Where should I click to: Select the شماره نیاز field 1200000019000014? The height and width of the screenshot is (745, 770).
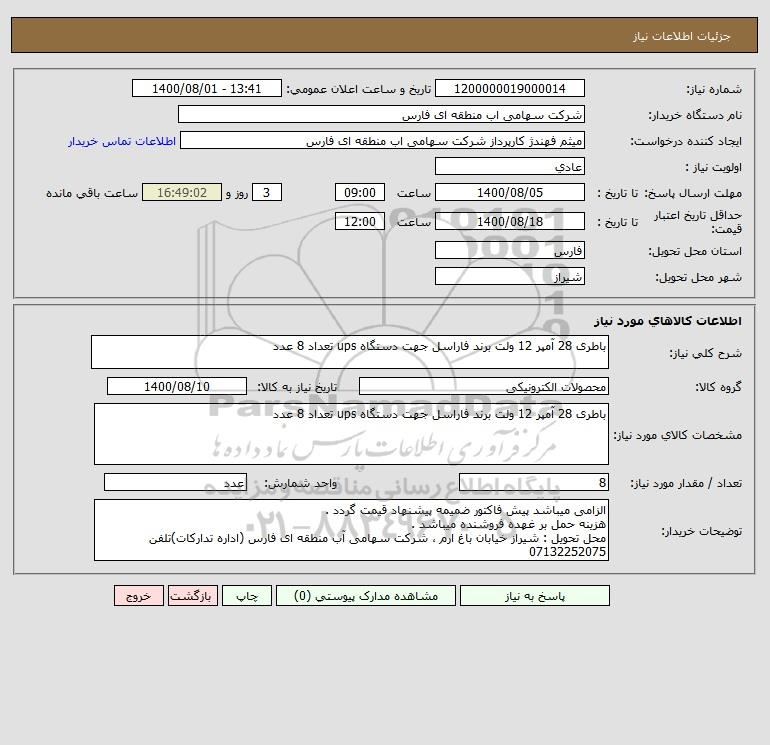[510, 88]
